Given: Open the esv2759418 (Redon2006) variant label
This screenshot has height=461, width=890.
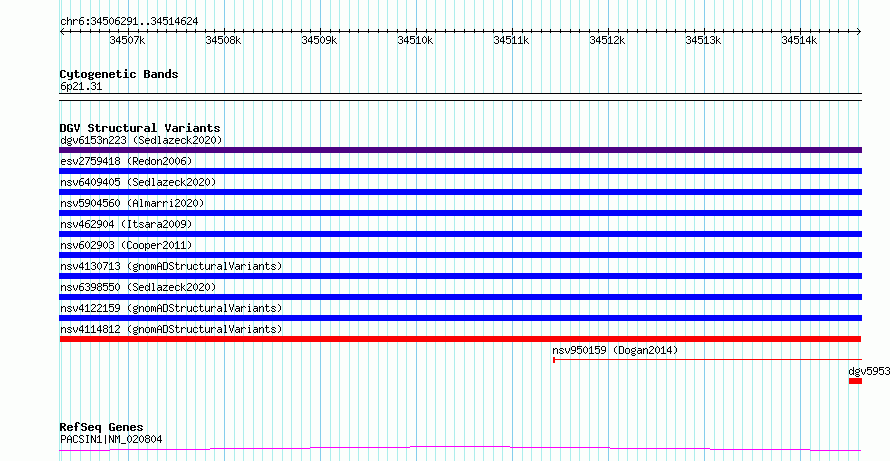Looking at the screenshot, I should [x=126, y=161].
